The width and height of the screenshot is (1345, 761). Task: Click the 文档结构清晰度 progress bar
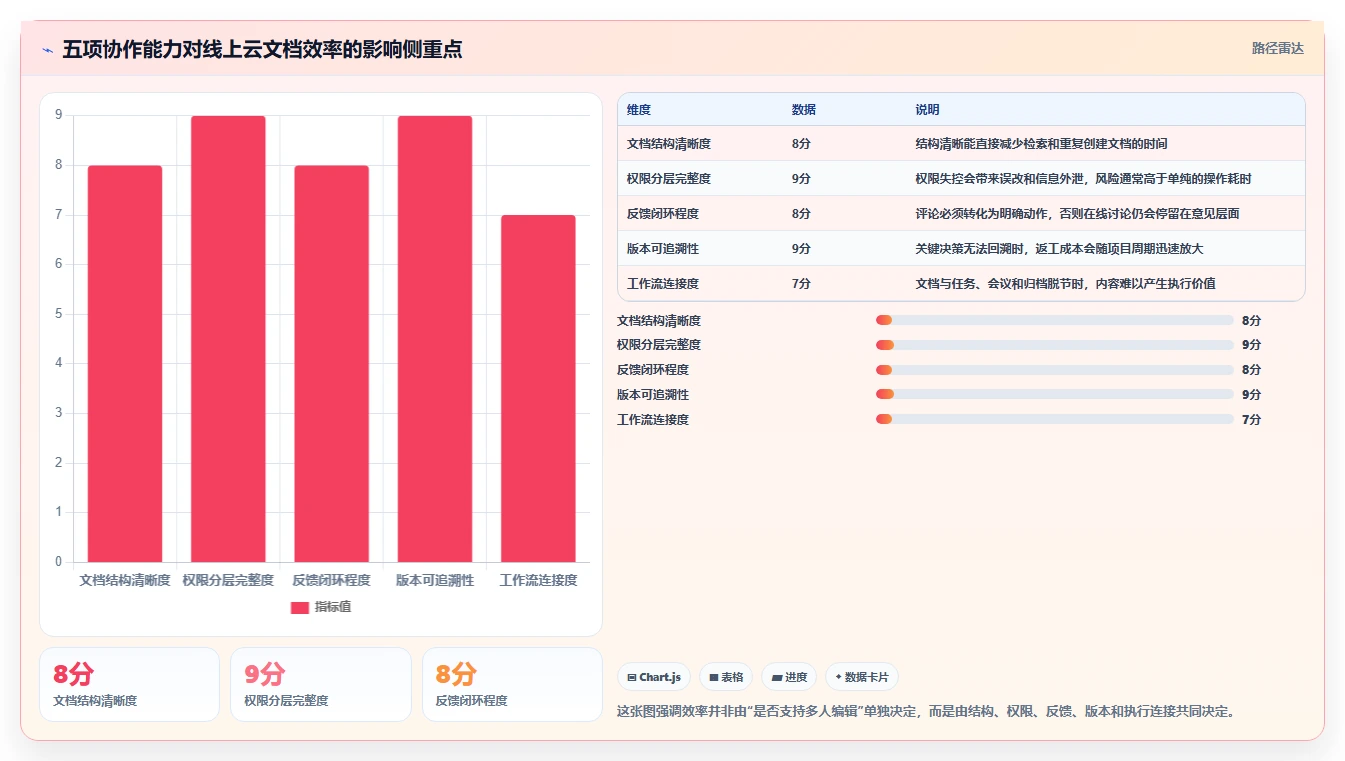click(1054, 320)
